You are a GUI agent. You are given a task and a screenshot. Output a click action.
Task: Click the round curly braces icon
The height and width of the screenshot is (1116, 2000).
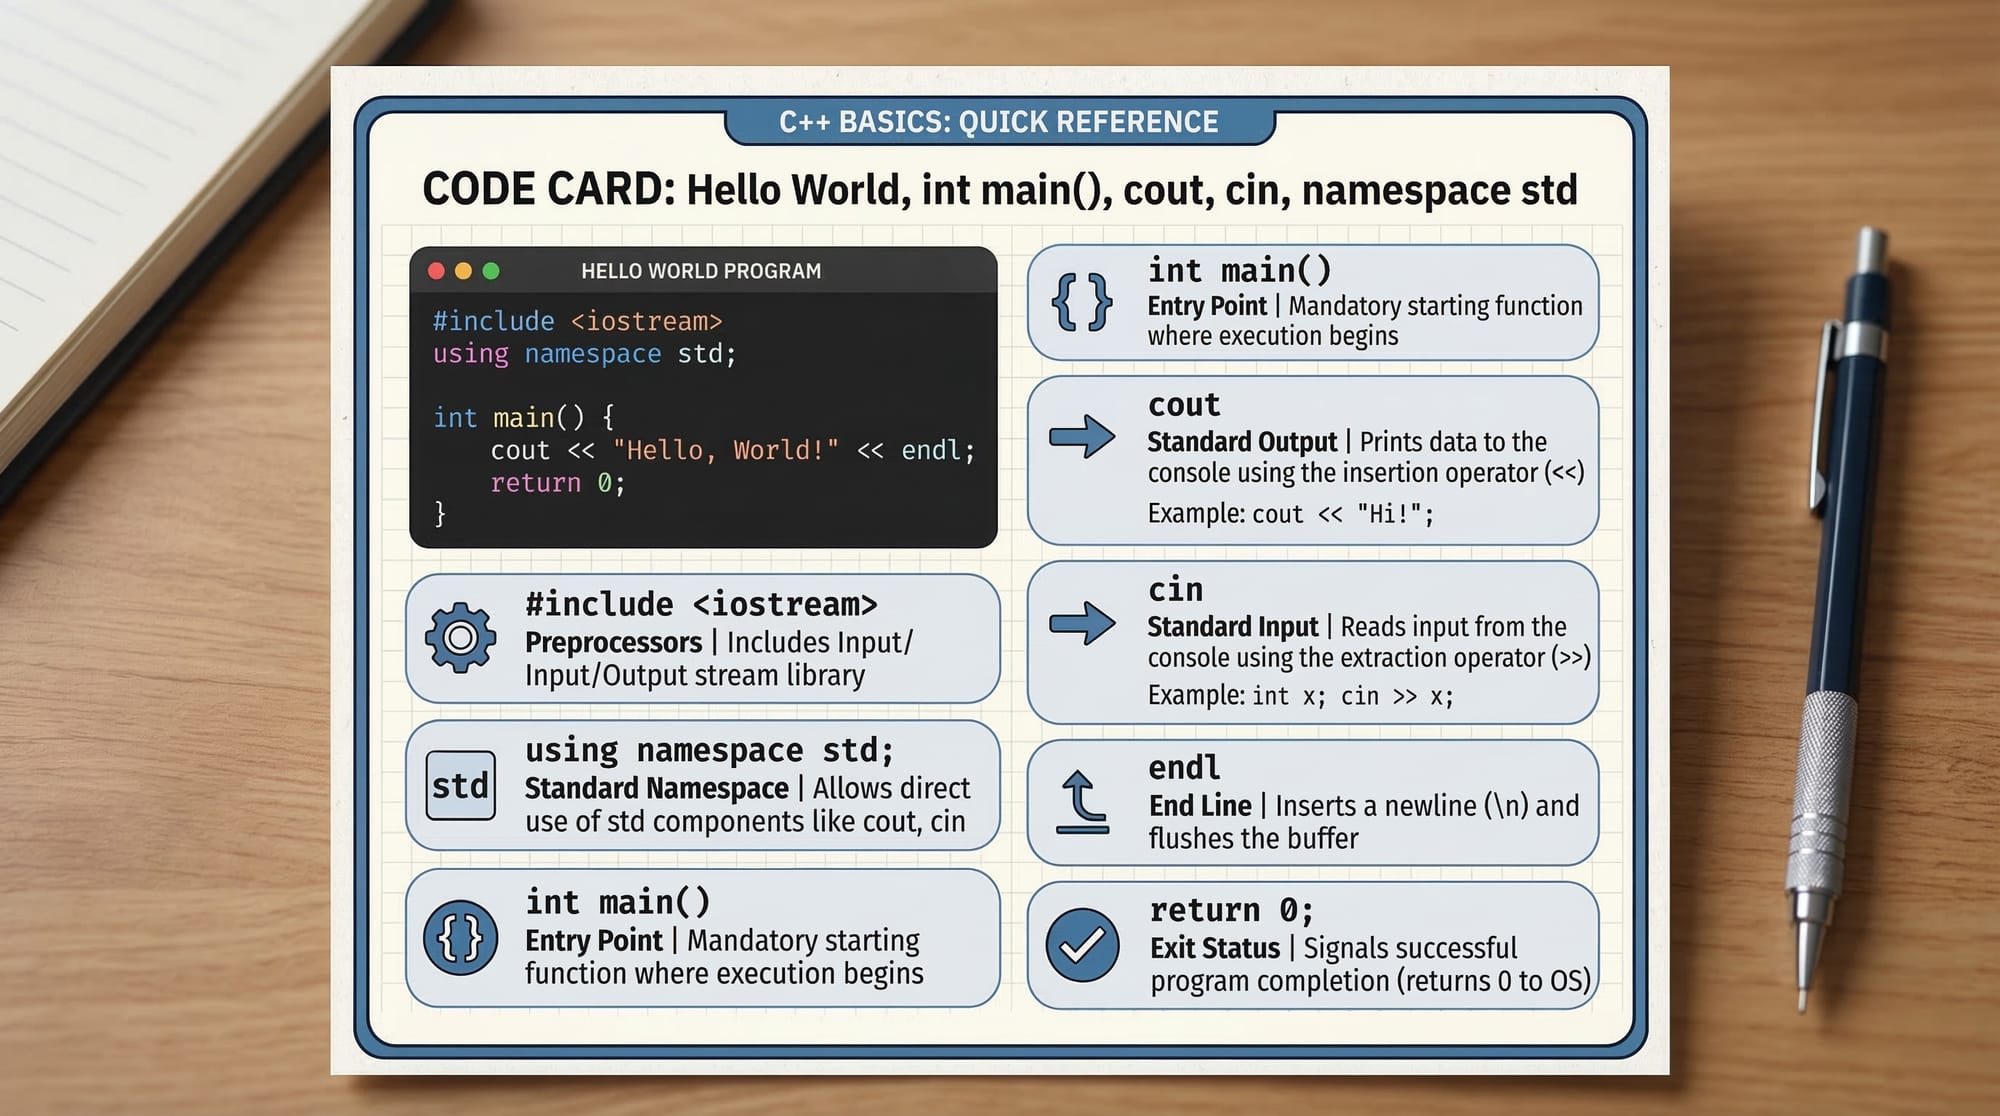pos(460,938)
